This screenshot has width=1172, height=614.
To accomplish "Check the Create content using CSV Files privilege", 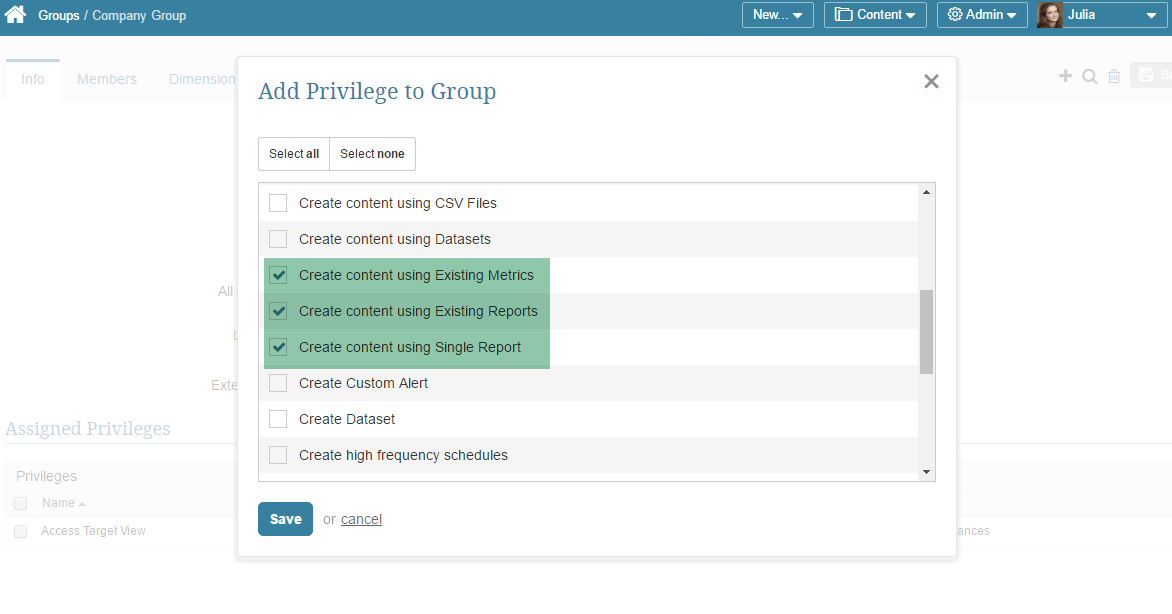I will pyautogui.click(x=277, y=203).
